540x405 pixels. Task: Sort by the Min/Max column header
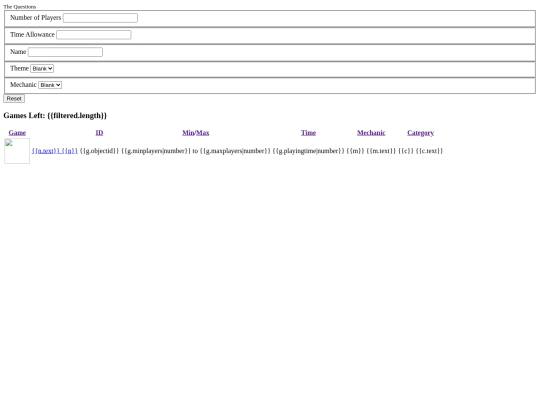coord(196,133)
